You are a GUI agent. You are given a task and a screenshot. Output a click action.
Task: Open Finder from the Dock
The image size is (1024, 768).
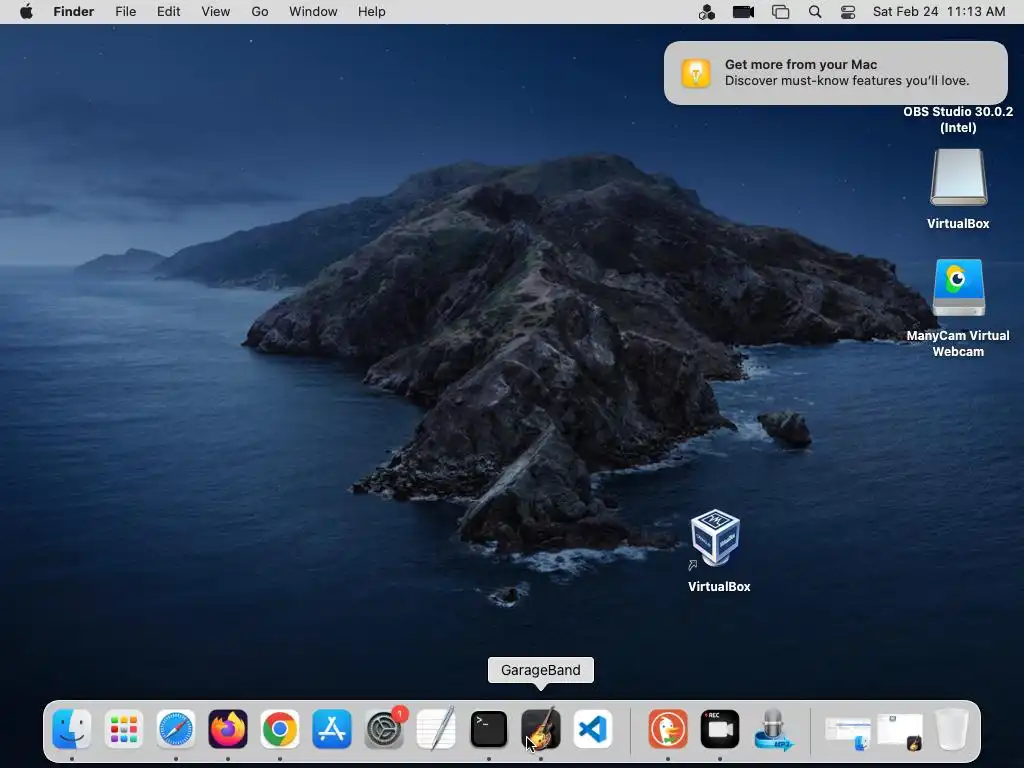click(x=72, y=729)
